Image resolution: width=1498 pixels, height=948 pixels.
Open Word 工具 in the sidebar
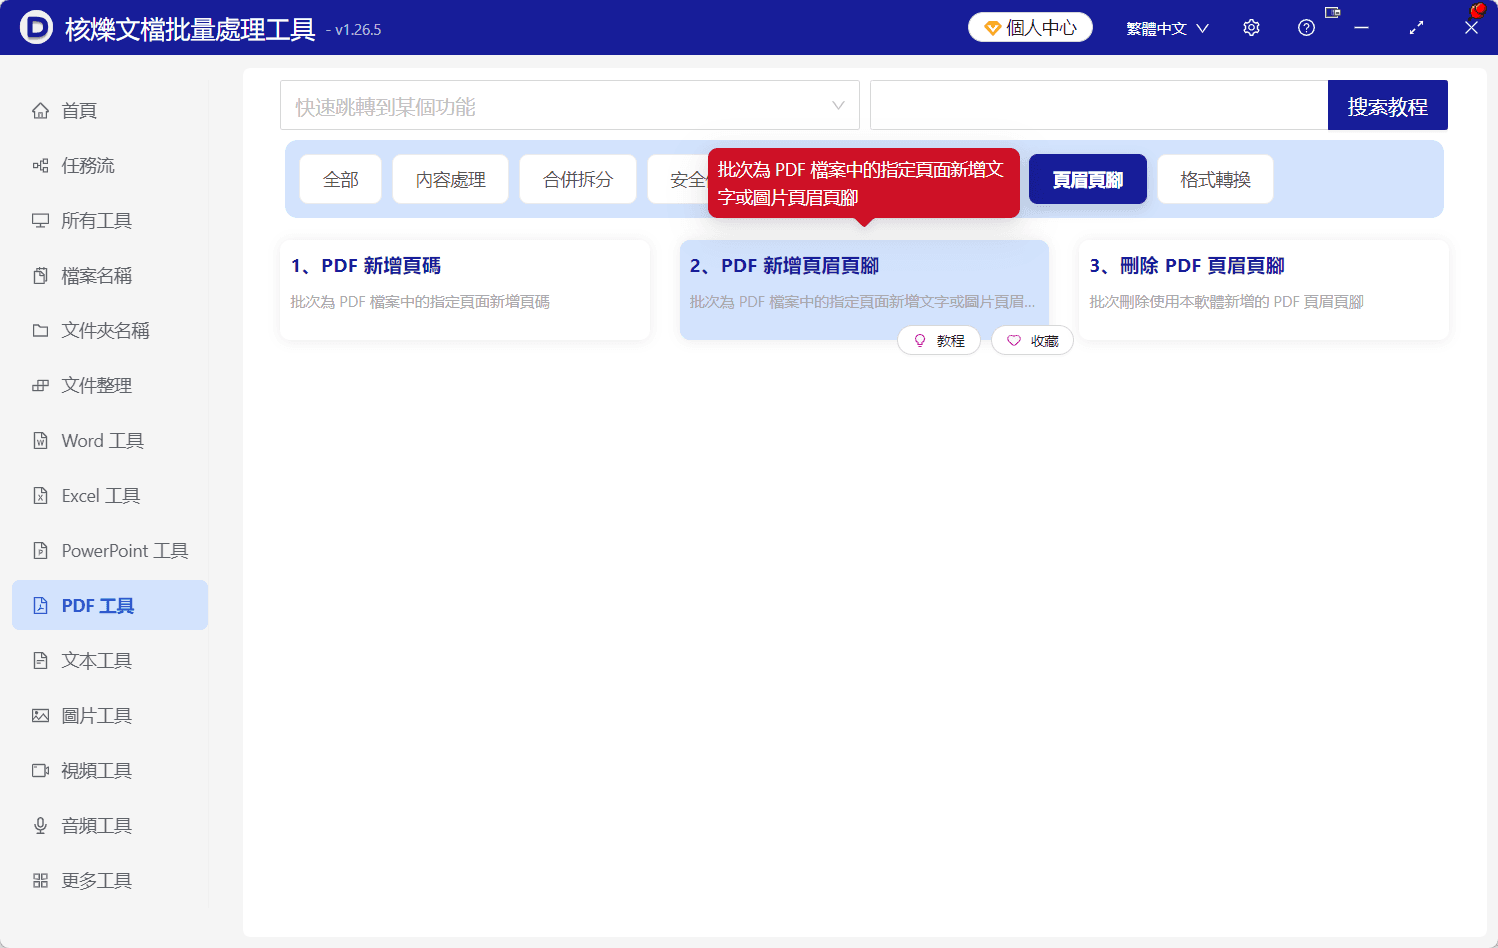point(110,441)
